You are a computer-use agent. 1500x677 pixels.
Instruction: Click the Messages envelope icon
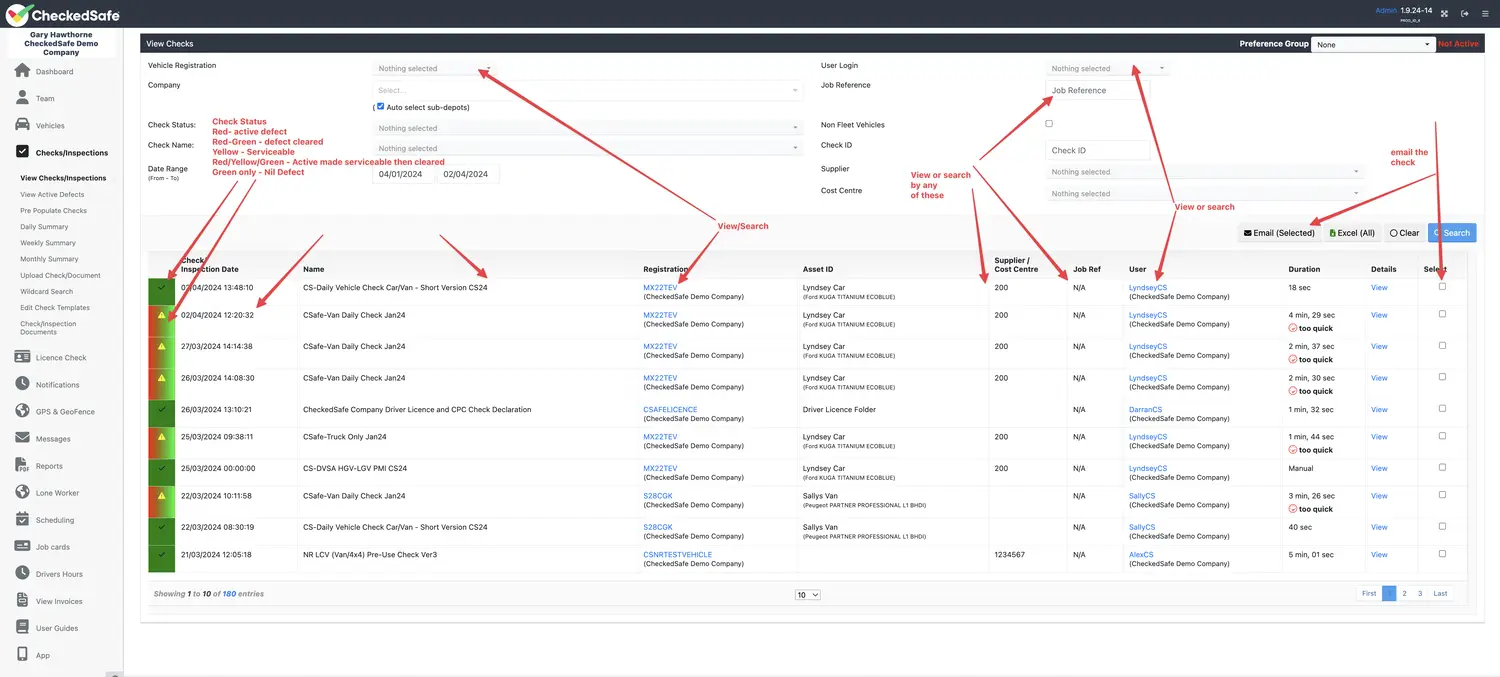(x=22, y=438)
